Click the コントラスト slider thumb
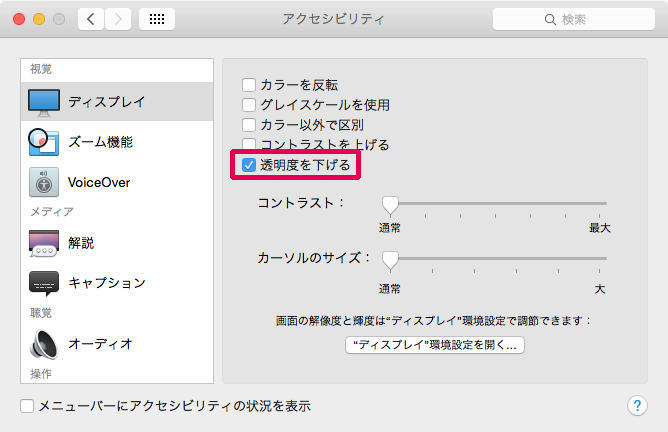This screenshot has width=668, height=432. 390,205
